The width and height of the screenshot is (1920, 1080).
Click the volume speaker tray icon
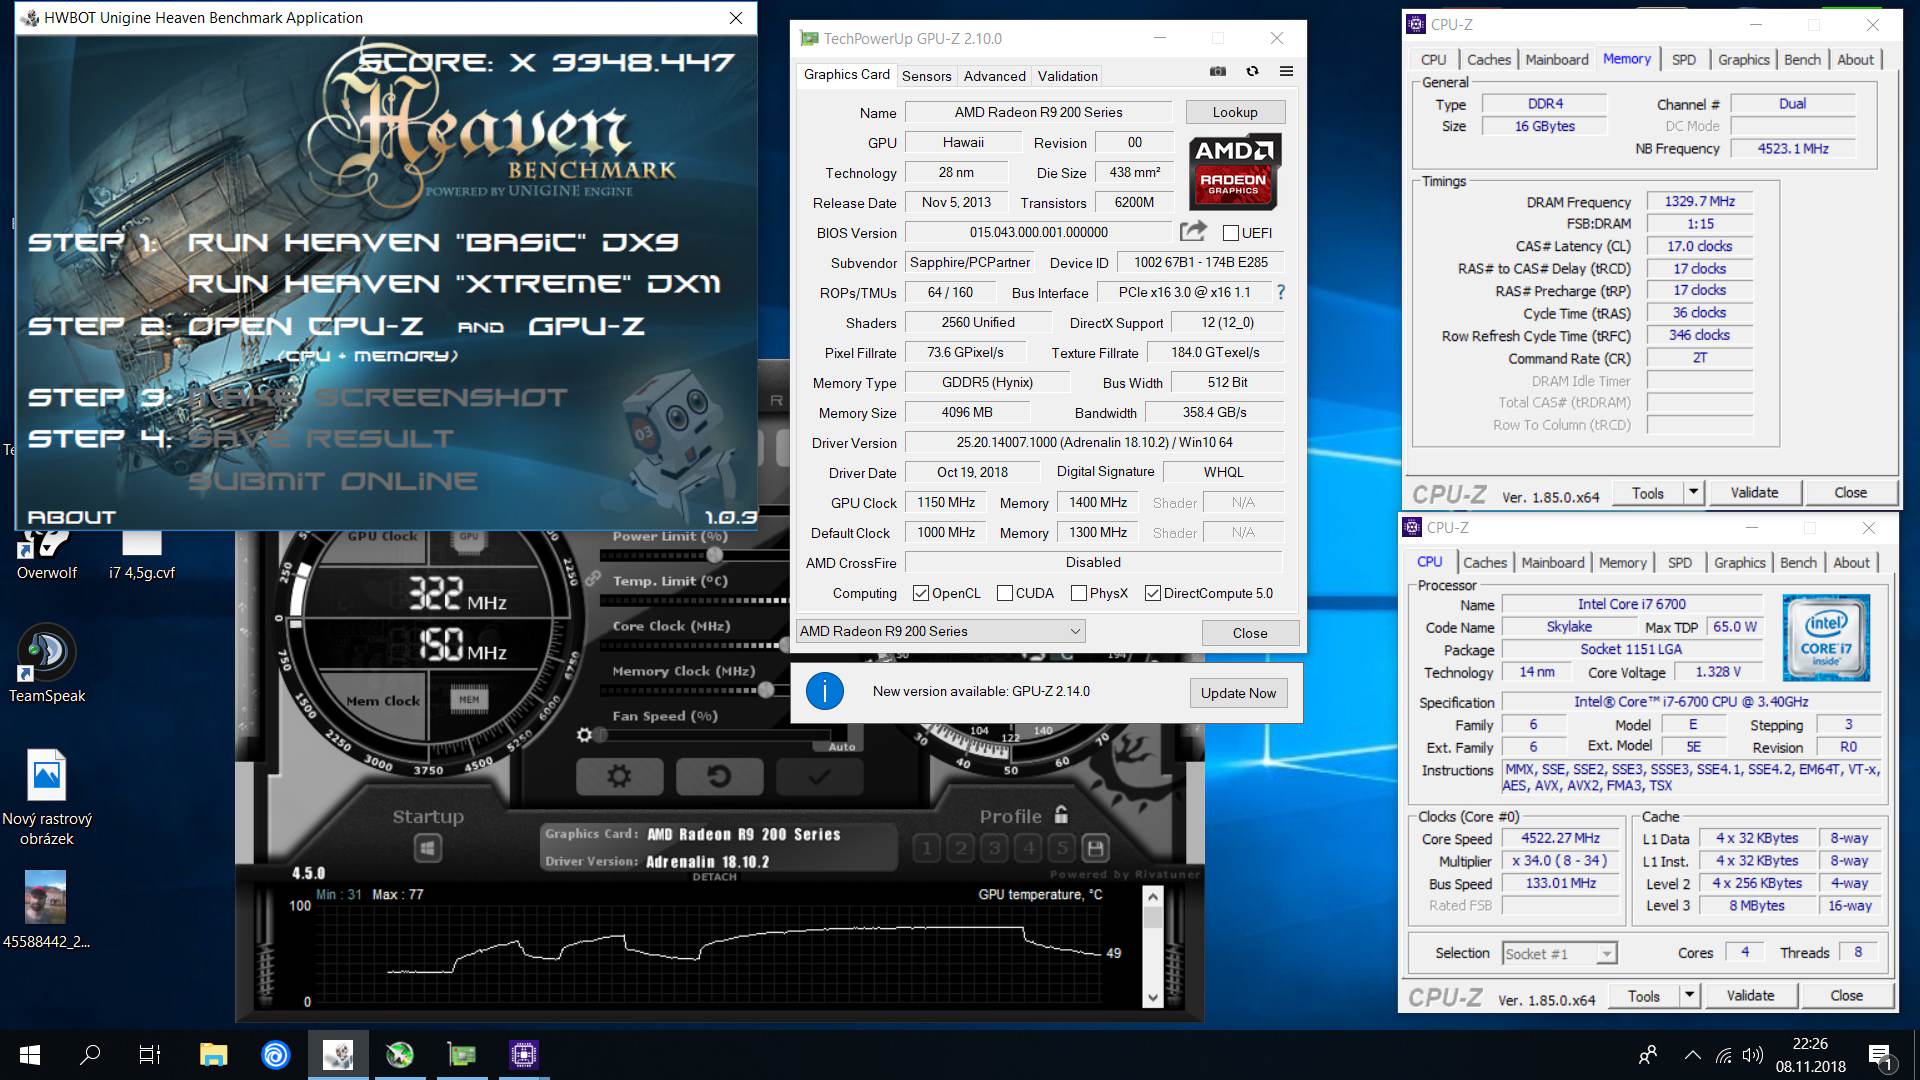click(1752, 1055)
